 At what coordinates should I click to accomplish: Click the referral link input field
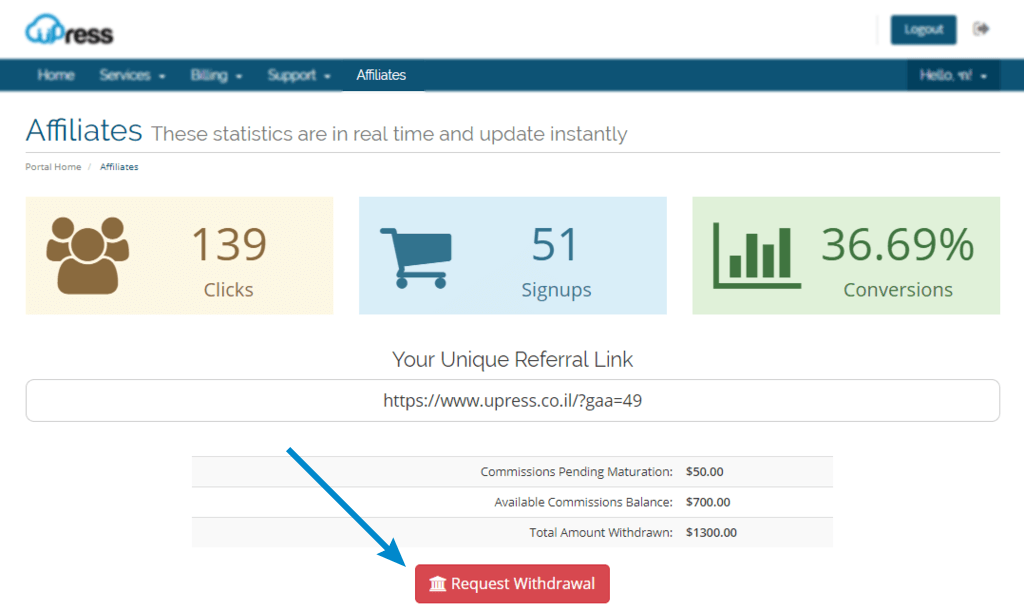pos(513,400)
